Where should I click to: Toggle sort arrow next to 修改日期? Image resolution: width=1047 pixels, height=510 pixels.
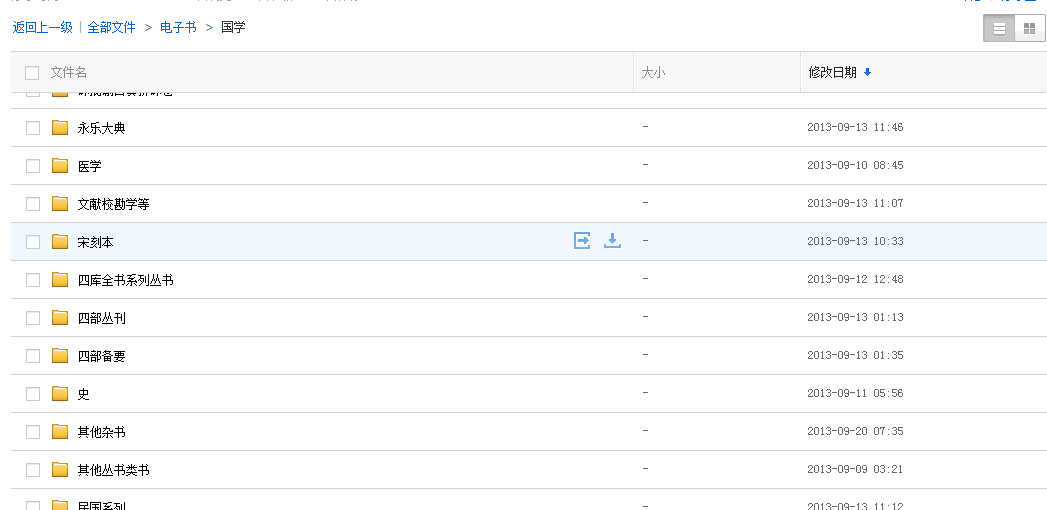pos(867,72)
